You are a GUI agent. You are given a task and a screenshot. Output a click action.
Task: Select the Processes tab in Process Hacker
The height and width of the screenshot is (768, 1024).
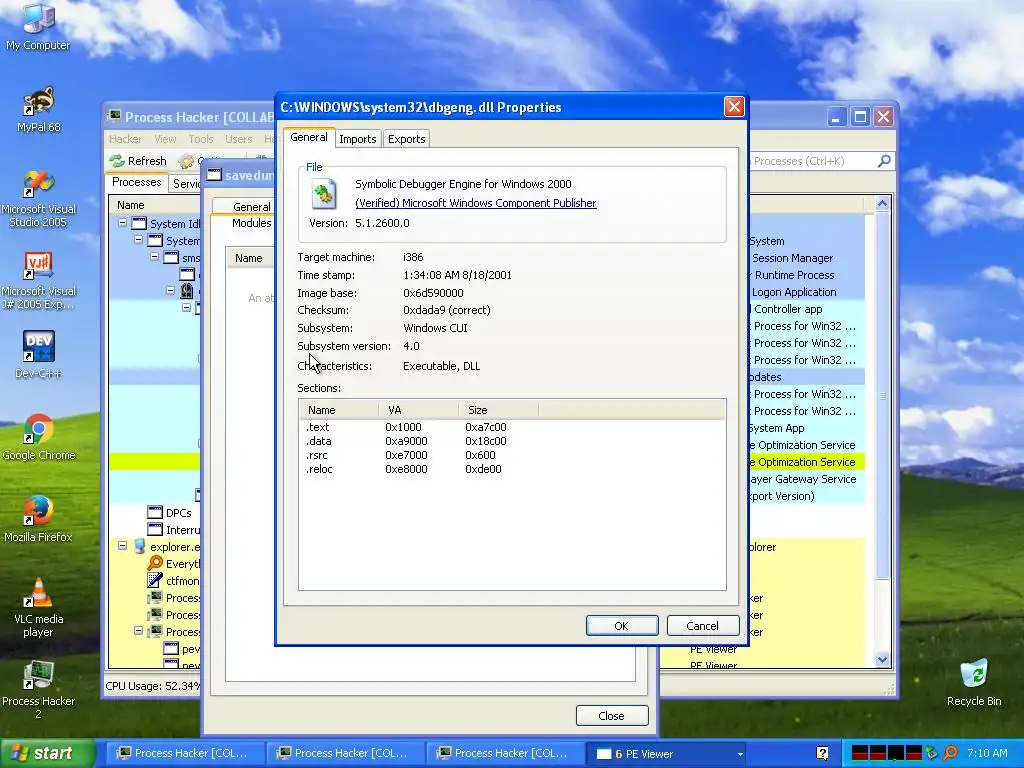(x=136, y=182)
